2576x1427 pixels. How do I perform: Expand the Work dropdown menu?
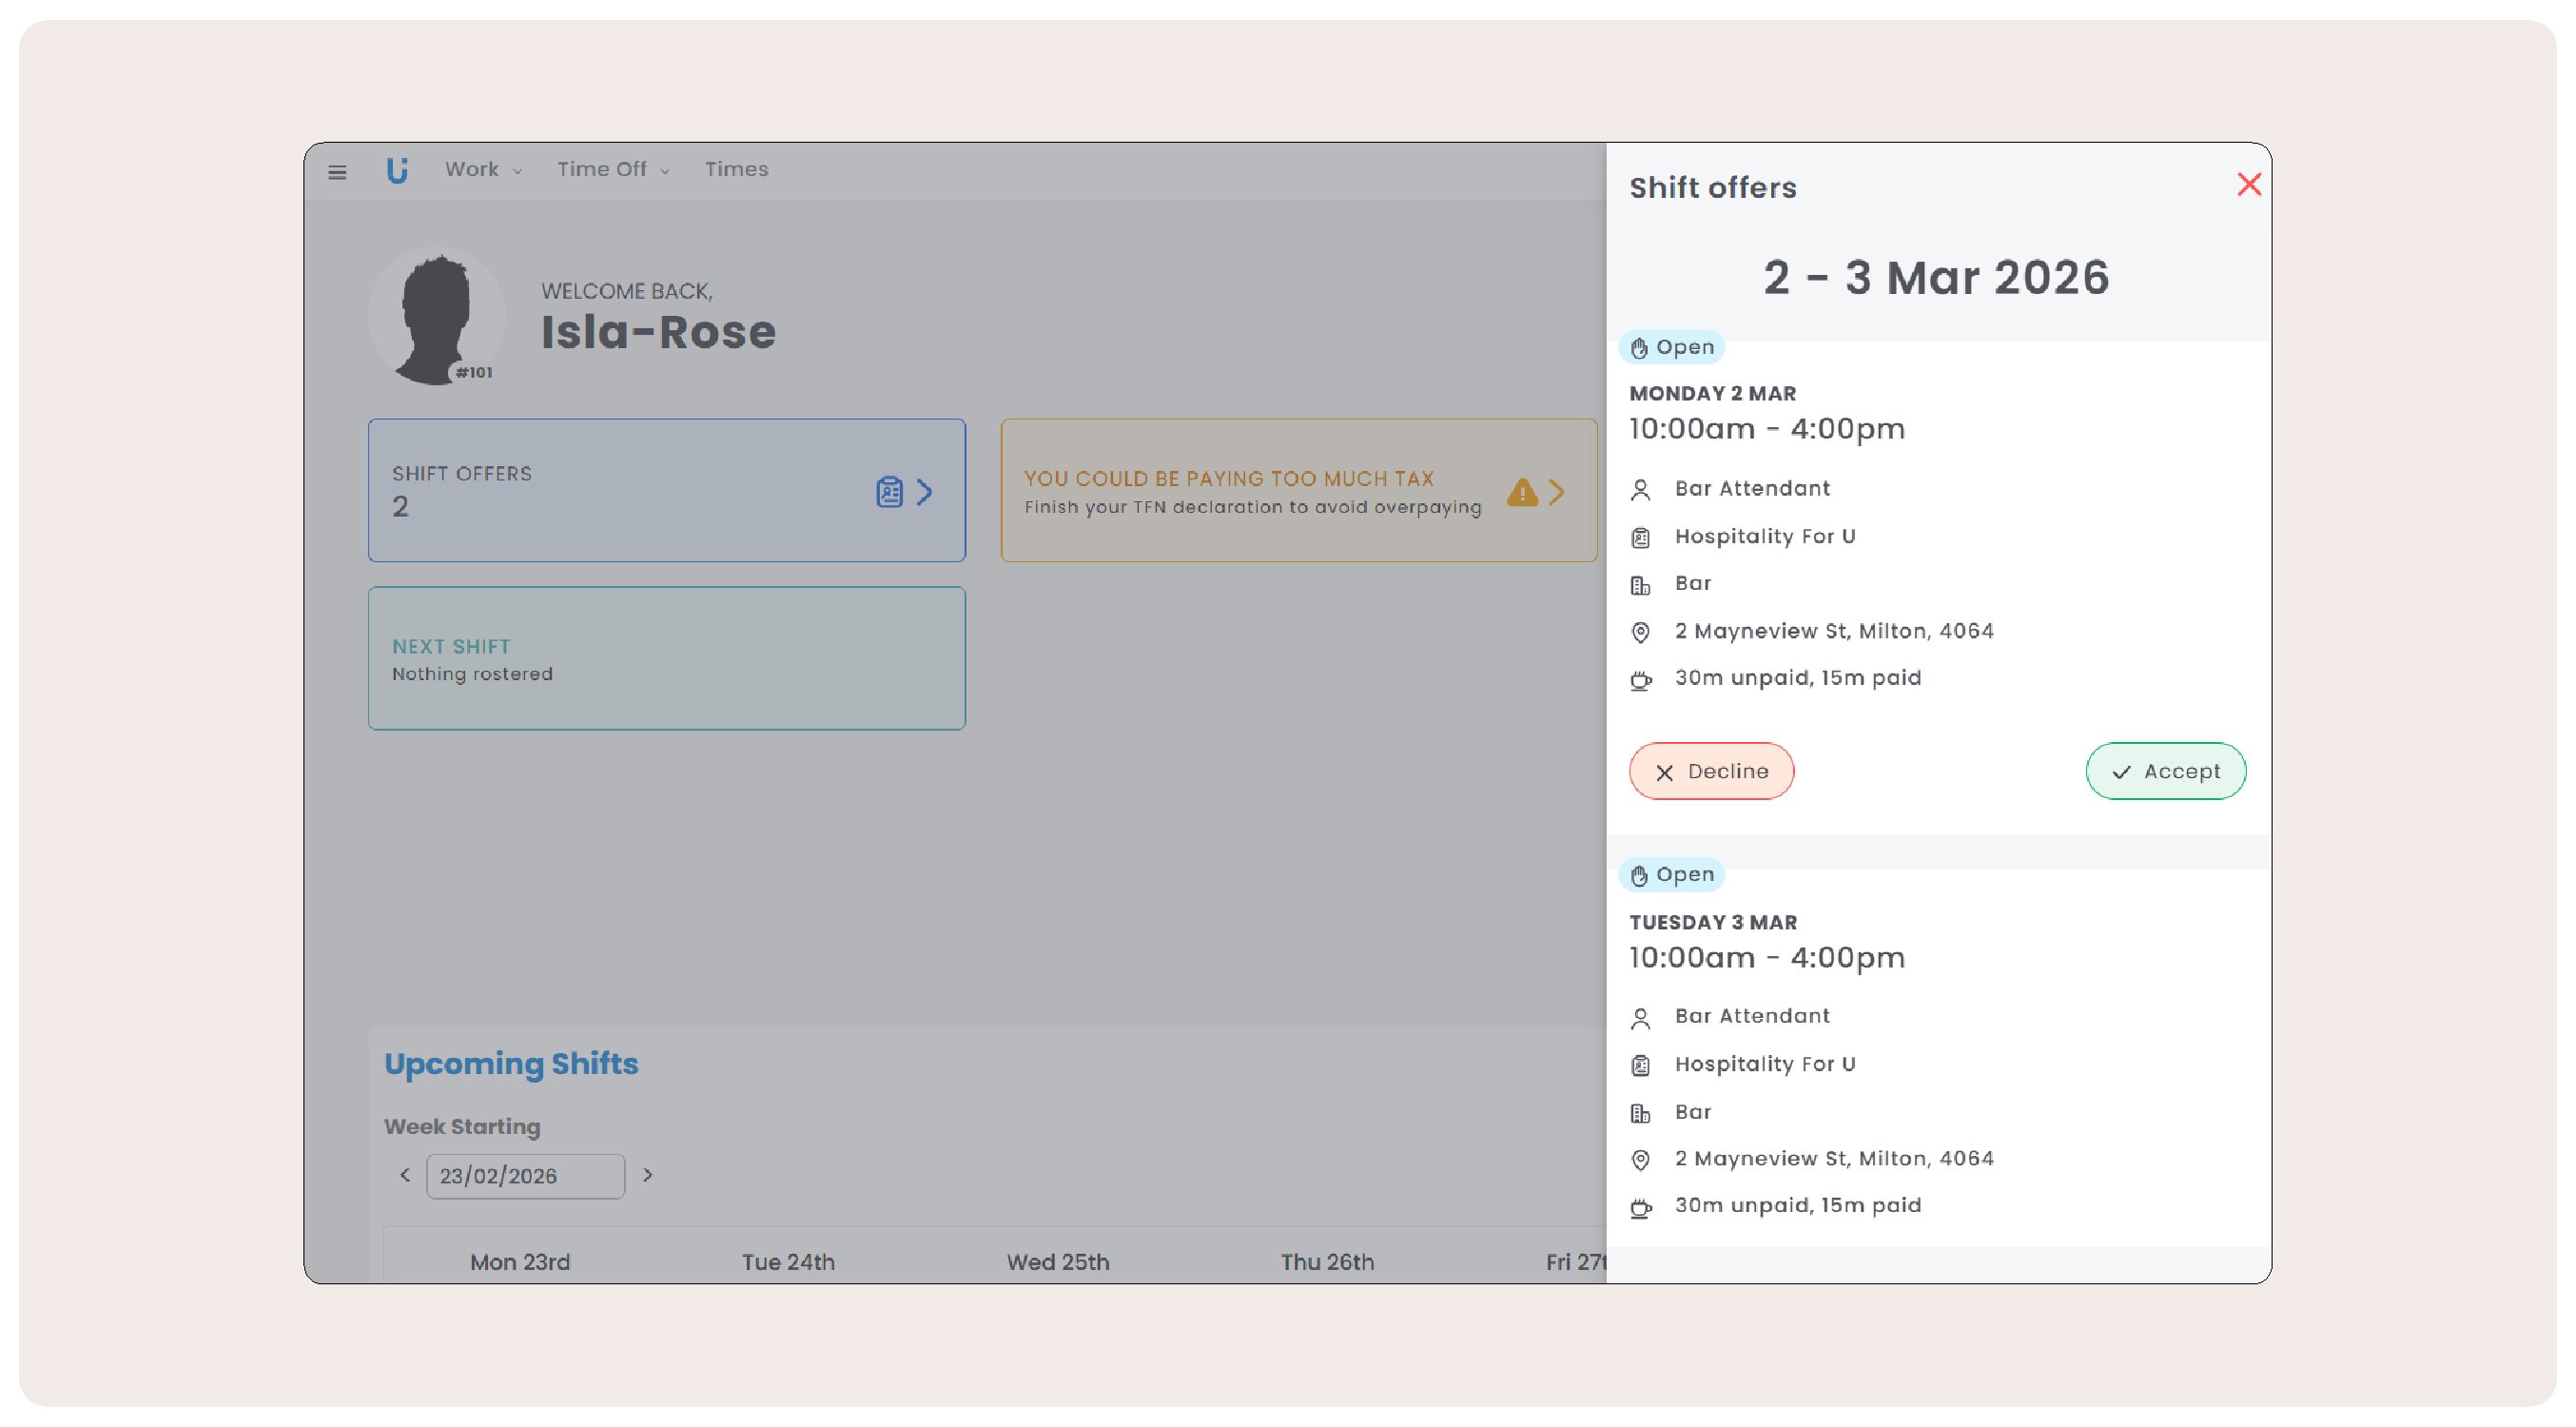(483, 170)
